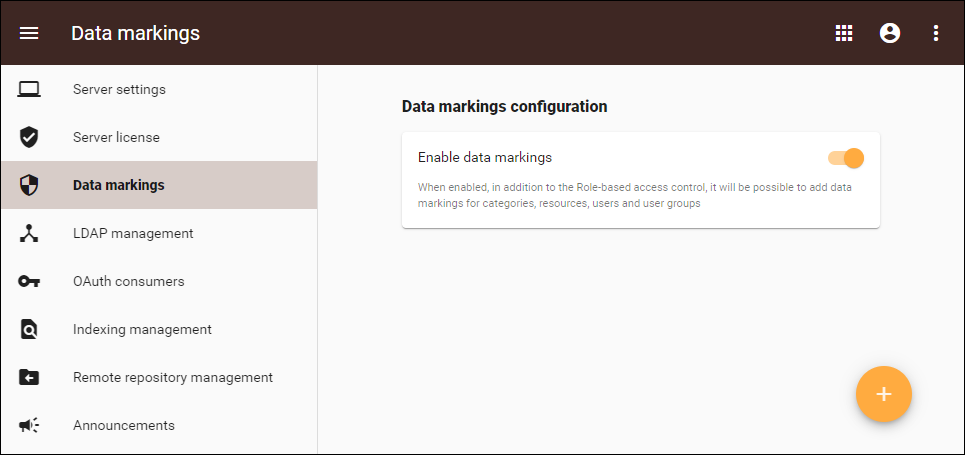Open Server license section
This screenshot has width=965, height=455.
[x=116, y=137]
